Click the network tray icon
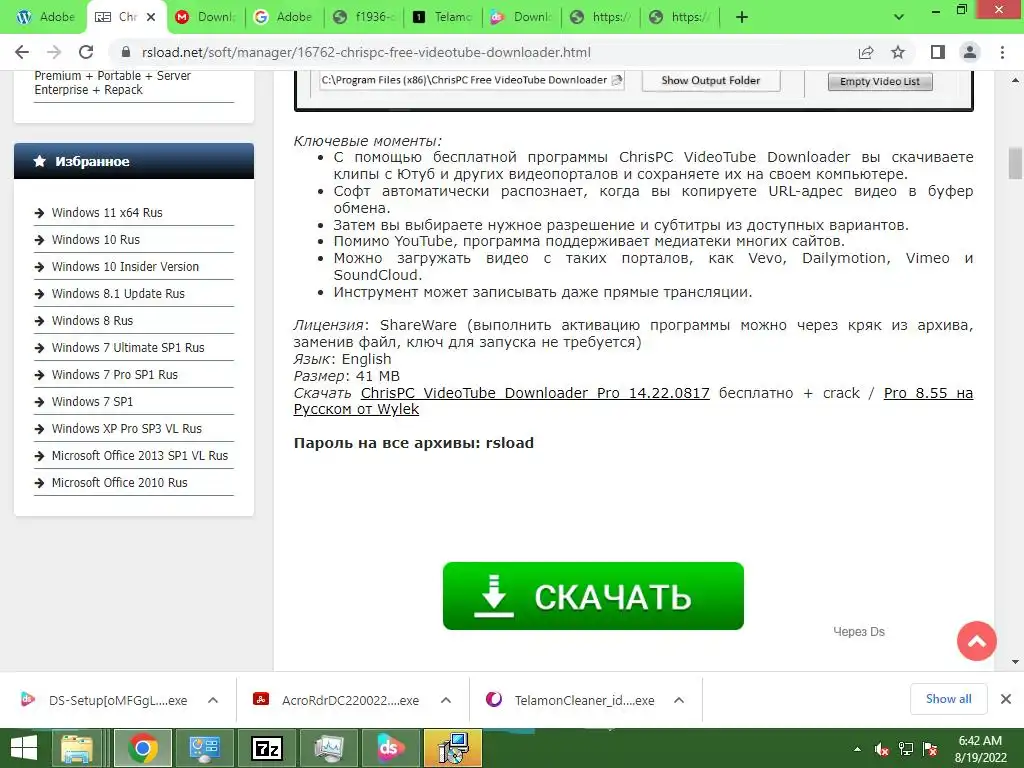Screen dimensions: 1024x768 (906, 749)
